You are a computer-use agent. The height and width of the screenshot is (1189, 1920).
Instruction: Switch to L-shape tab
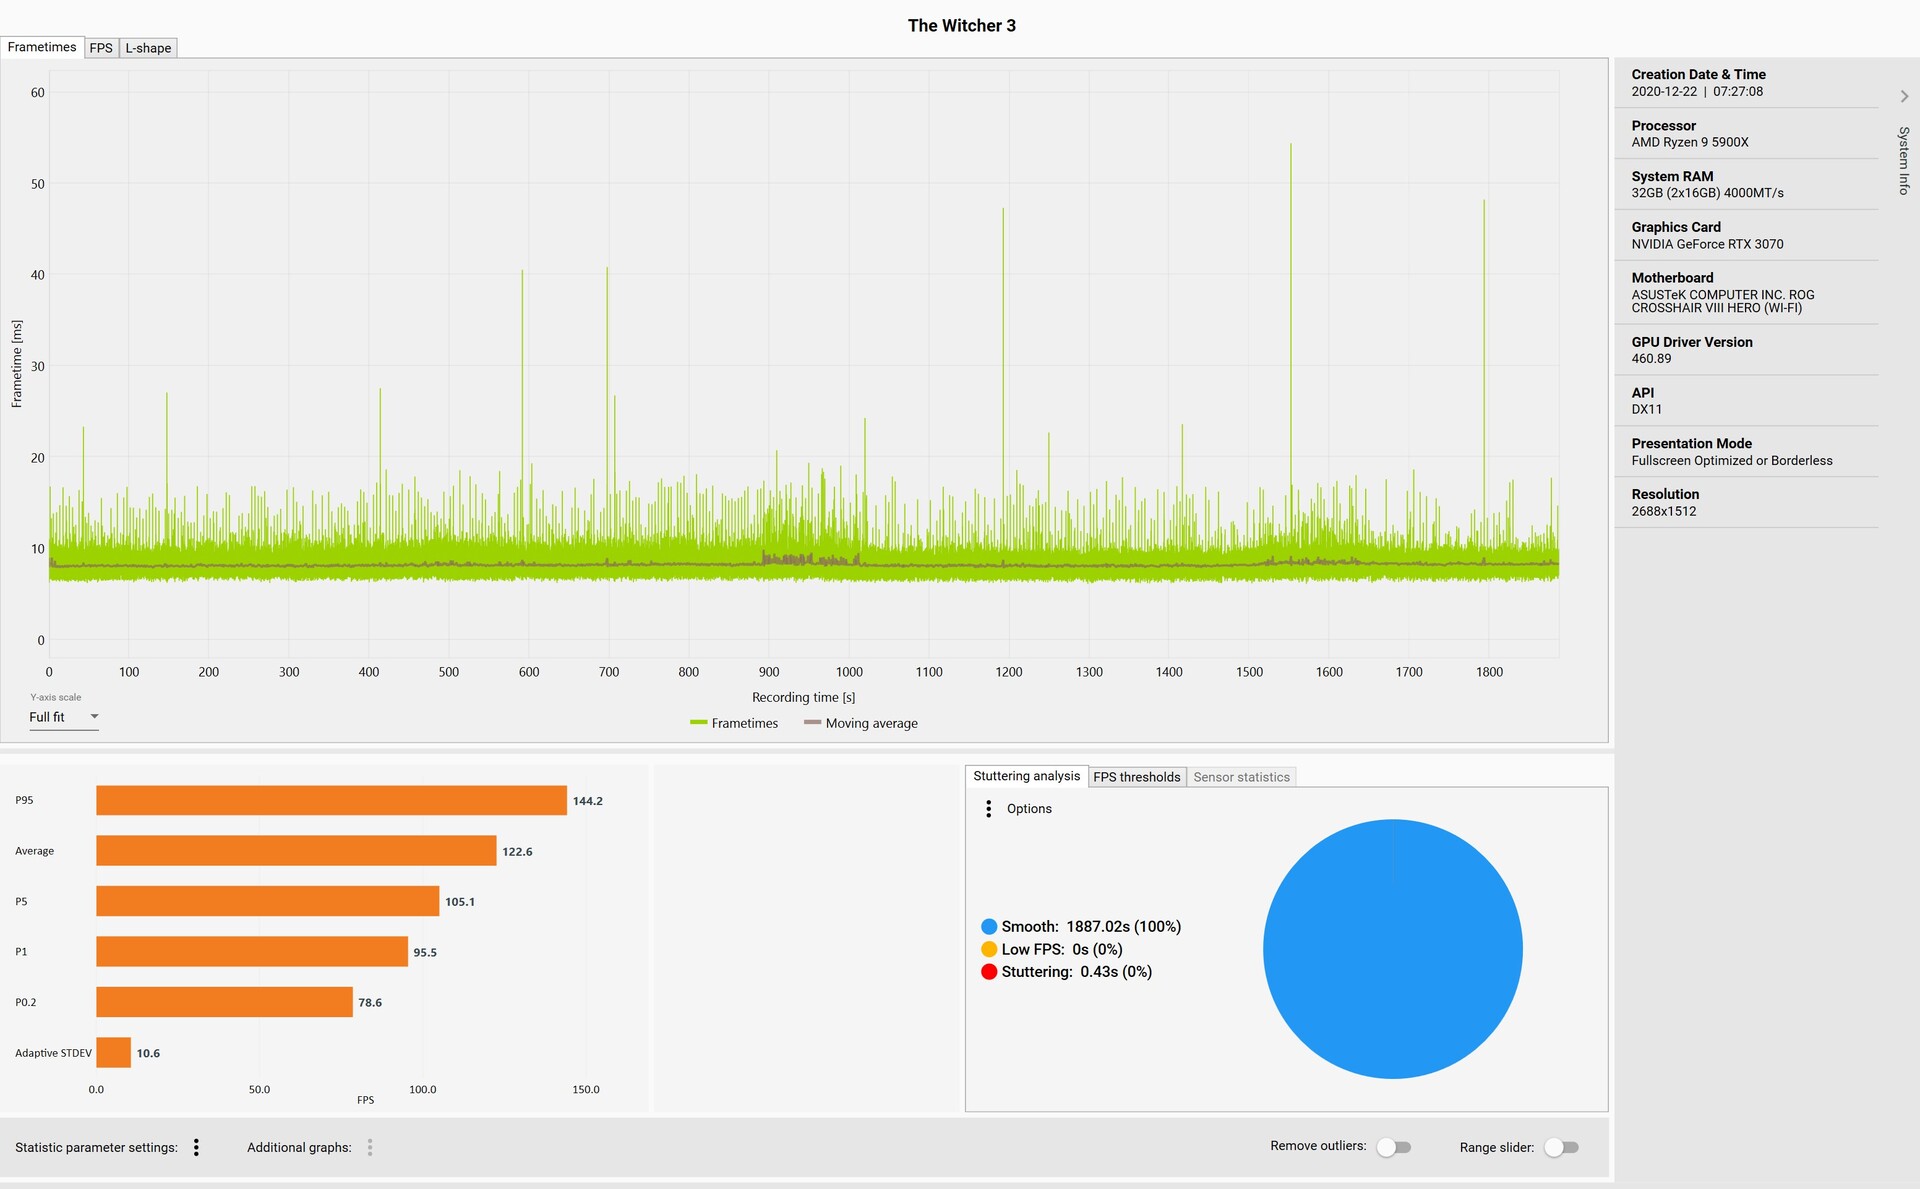[x=148, y=48]
